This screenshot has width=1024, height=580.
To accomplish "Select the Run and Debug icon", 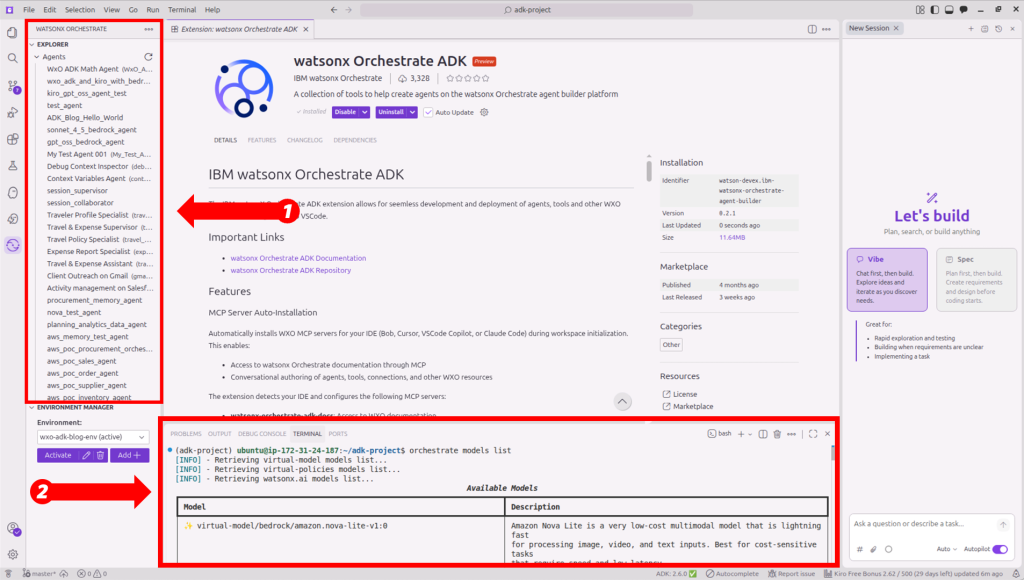I will coord(12,110).
